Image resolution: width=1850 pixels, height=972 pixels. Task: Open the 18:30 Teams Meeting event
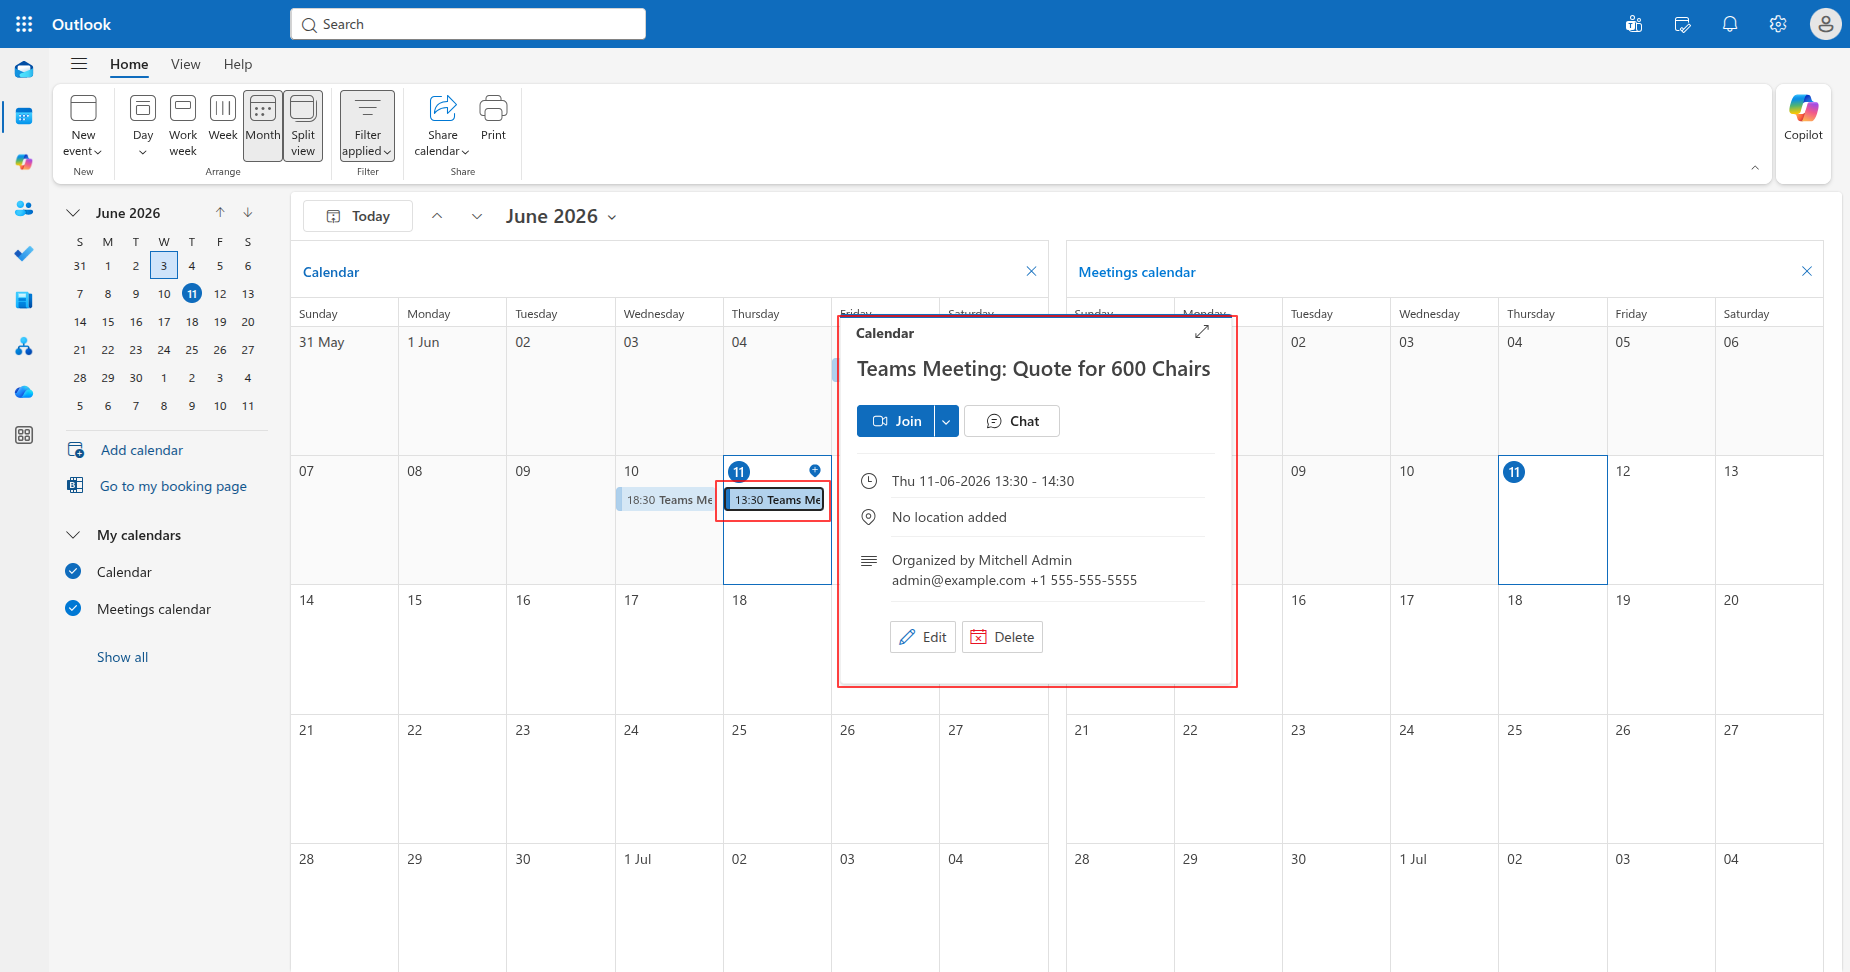point(666,500)
